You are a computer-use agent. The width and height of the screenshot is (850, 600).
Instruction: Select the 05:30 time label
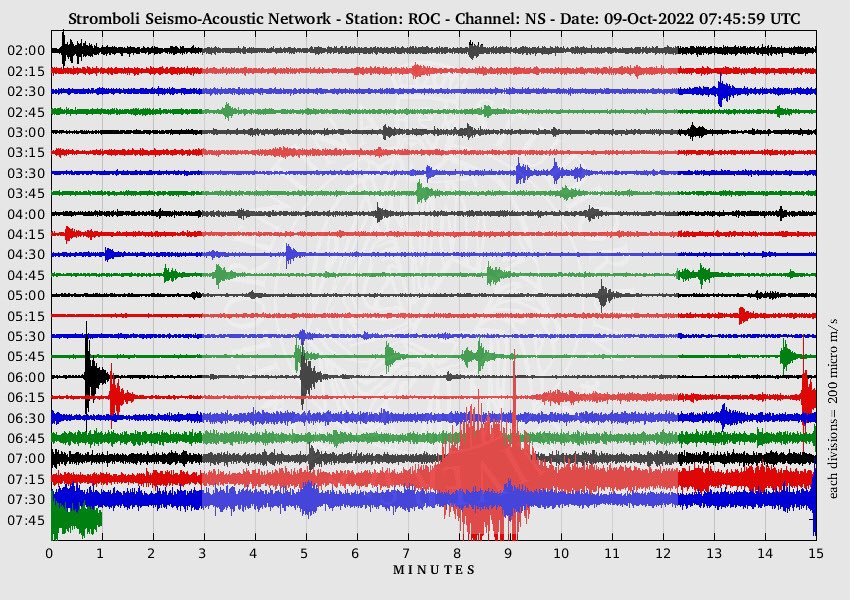[26, 337]
